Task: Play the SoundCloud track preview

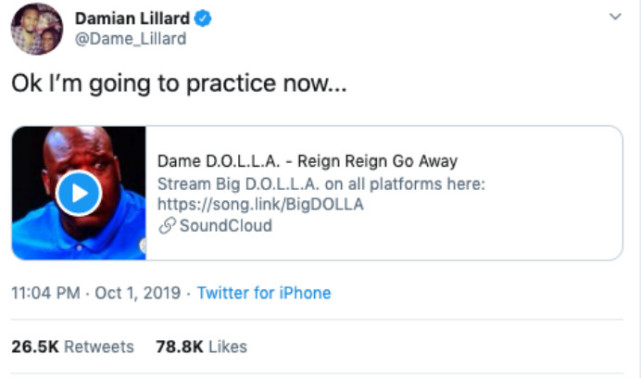Action: click(78, 193)
